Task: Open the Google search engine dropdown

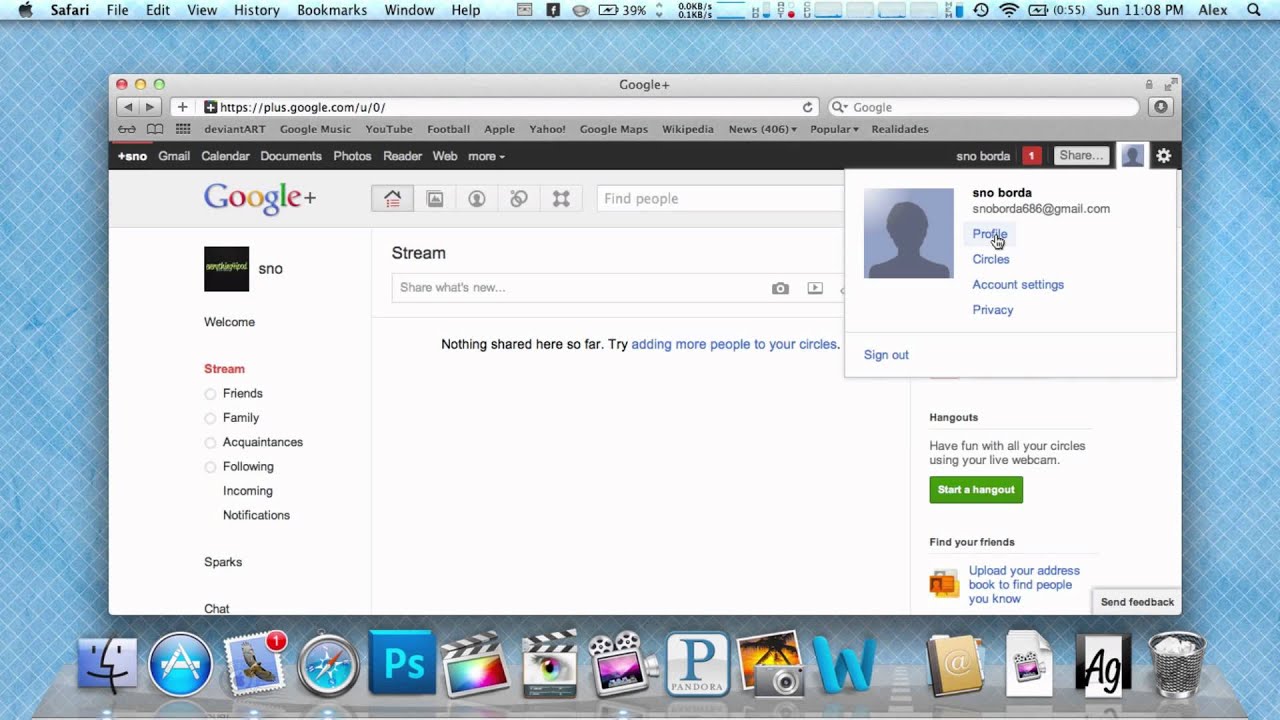Action: point(840,107)
